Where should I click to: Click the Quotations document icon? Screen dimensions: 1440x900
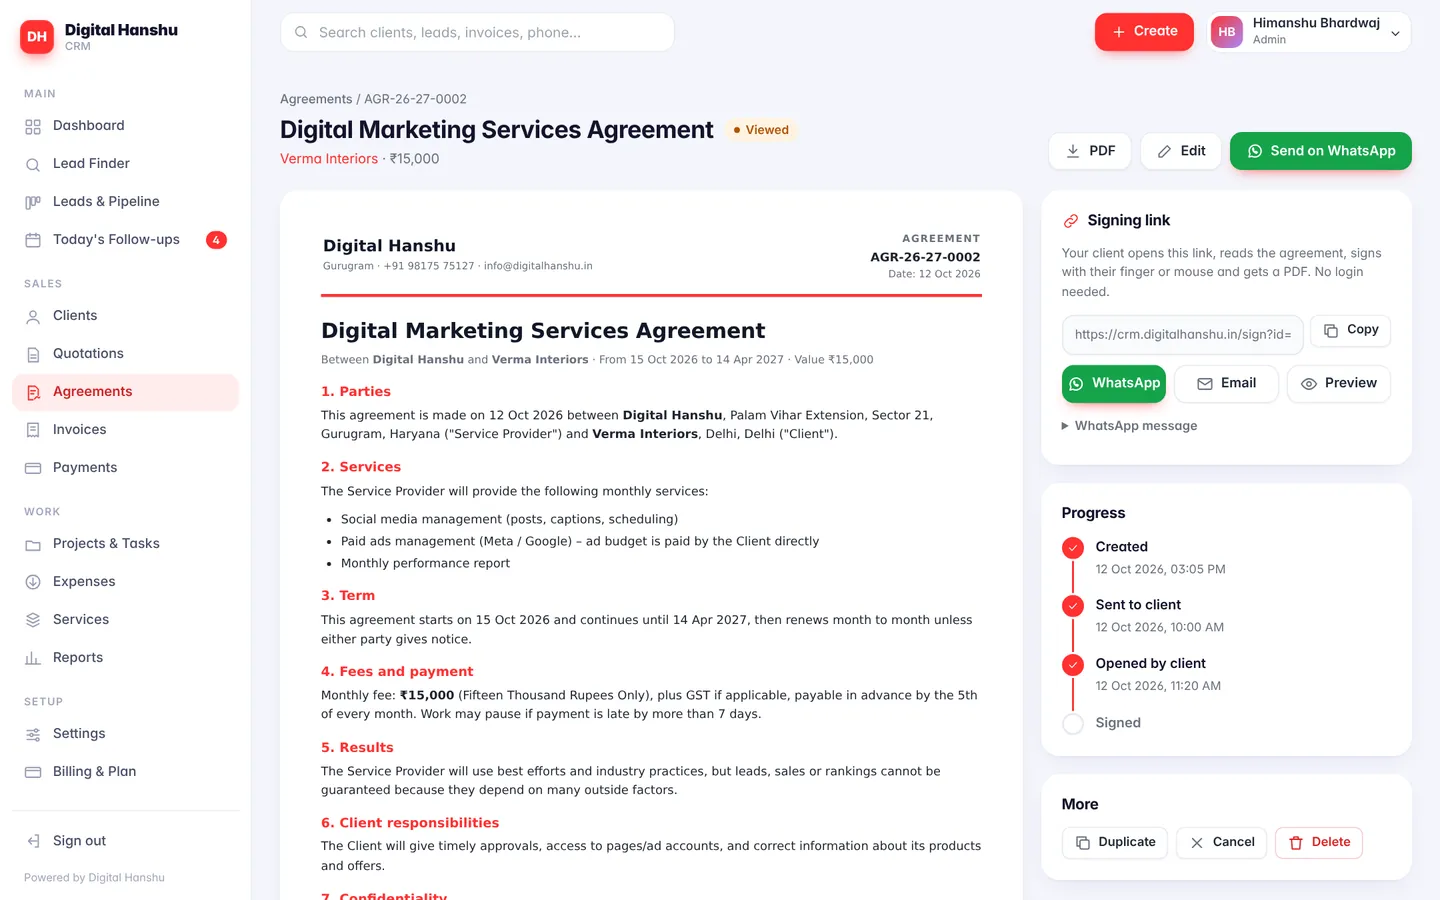pyautogui.click(x=33, y=355)
